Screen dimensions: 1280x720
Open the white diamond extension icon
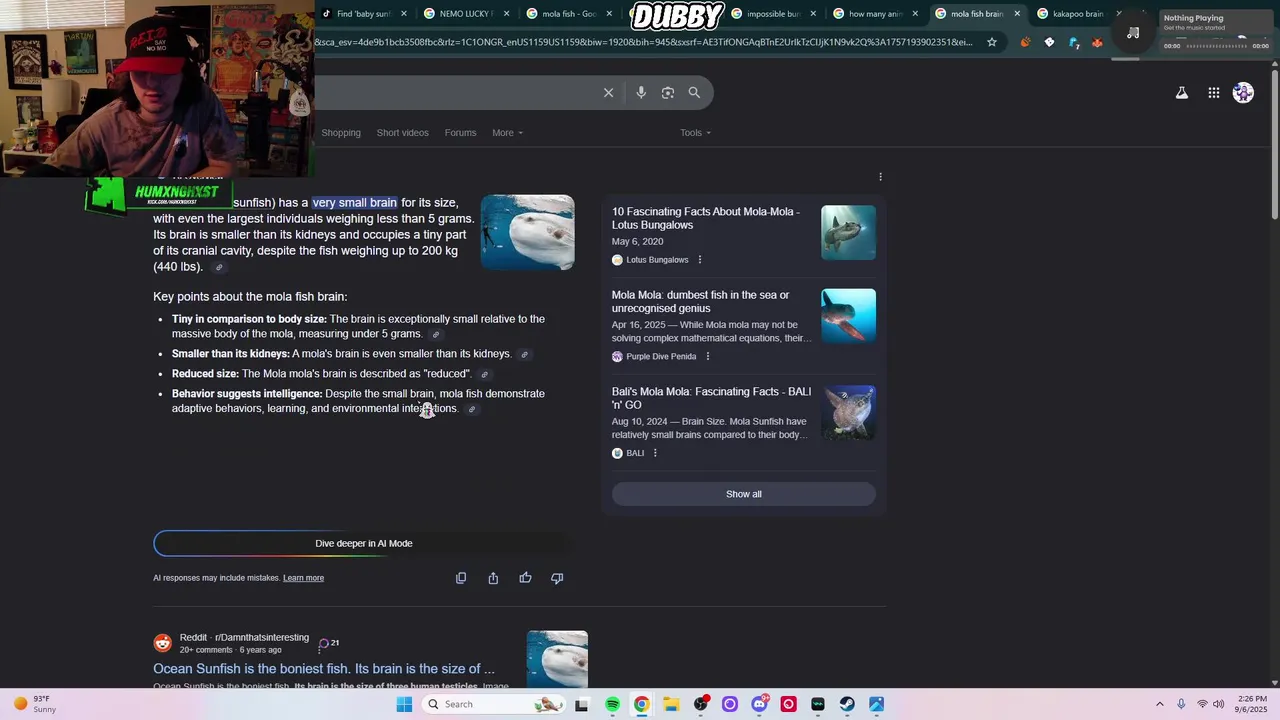click(x=1049, y=42)
